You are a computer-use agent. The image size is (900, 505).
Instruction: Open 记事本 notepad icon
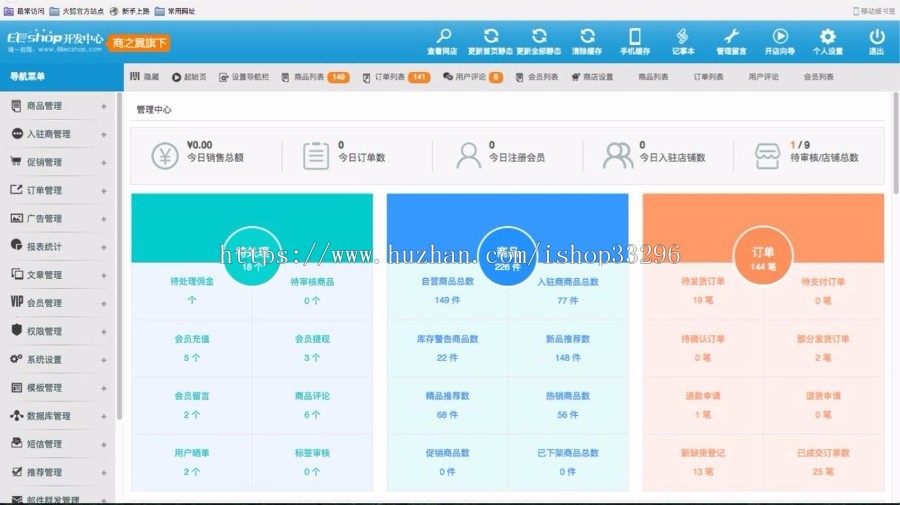click(682, 36)
